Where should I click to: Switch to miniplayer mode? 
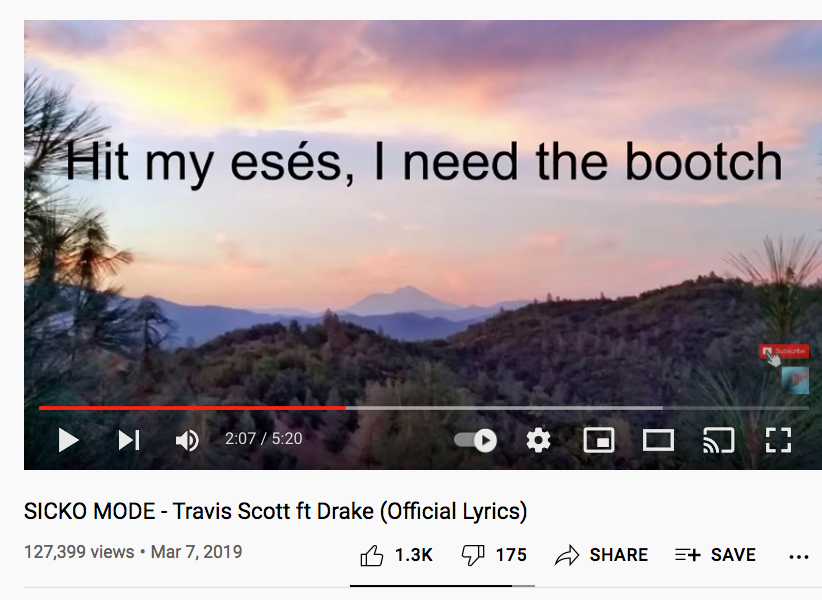click(599, 440)
